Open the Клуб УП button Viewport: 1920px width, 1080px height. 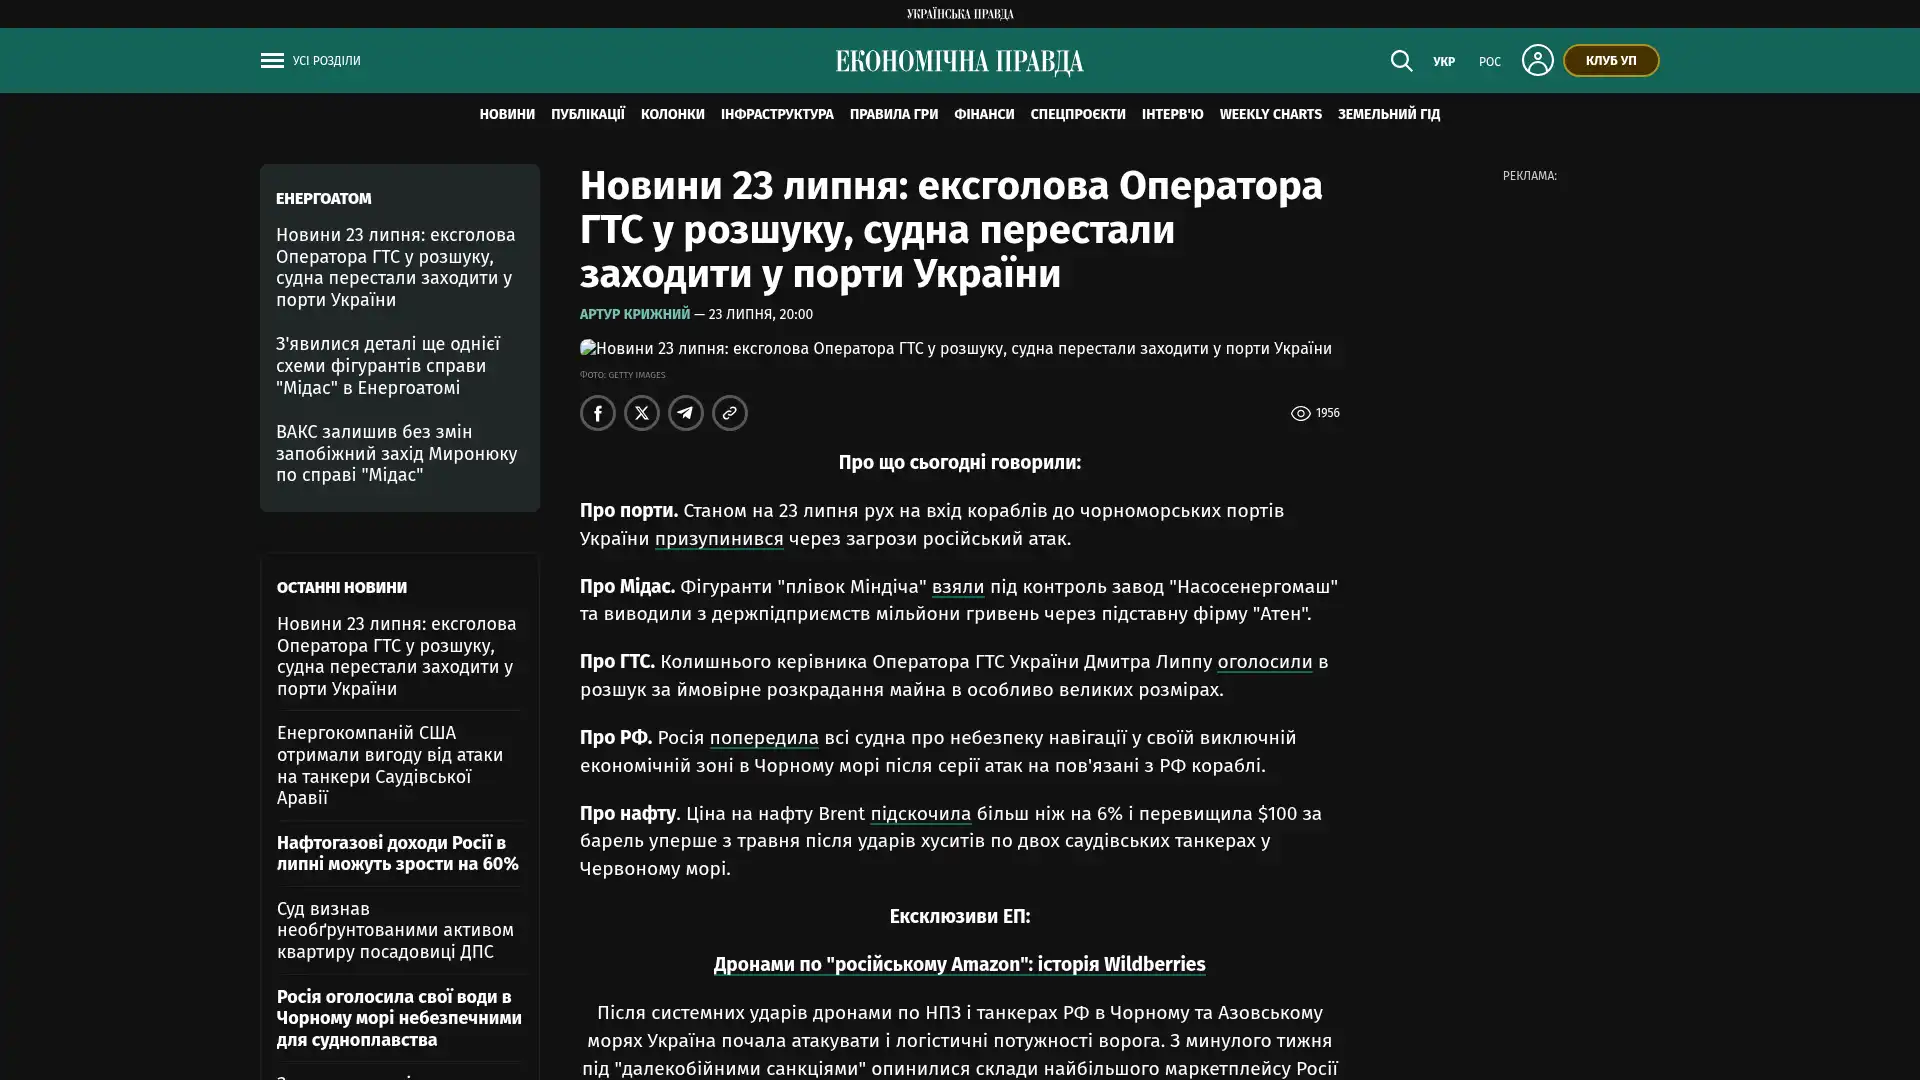[x=1611, y=60]
